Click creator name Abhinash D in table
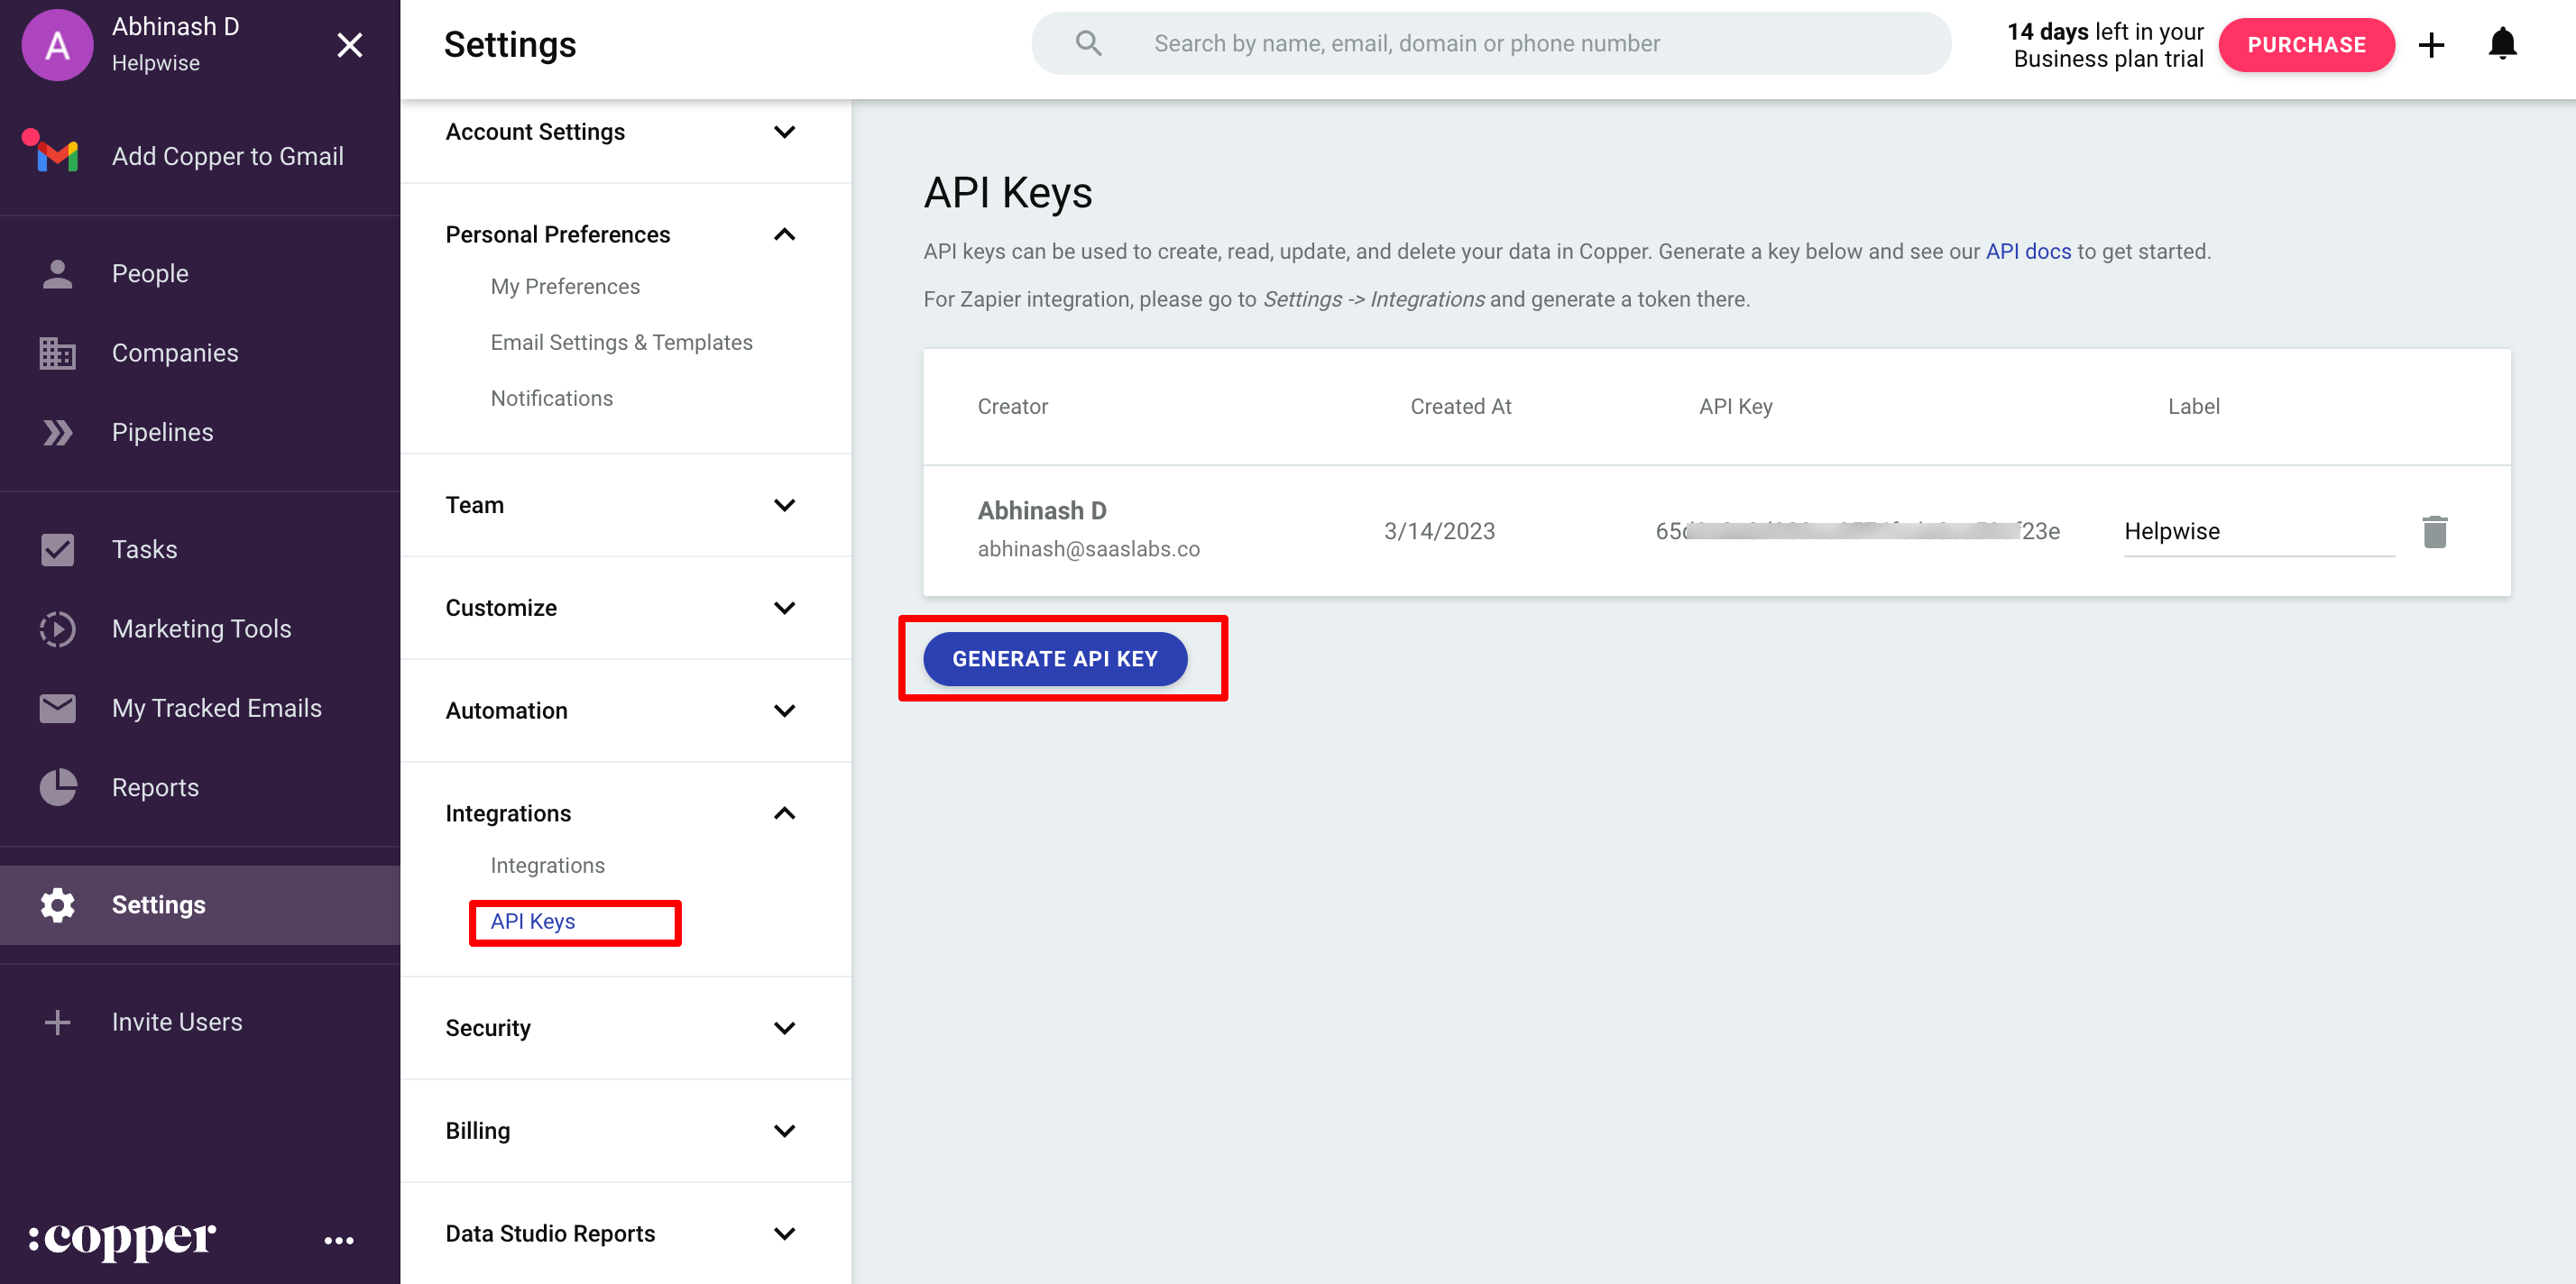The image size is (2576, 1284). pyautogui.click(x=1041, y=511)
